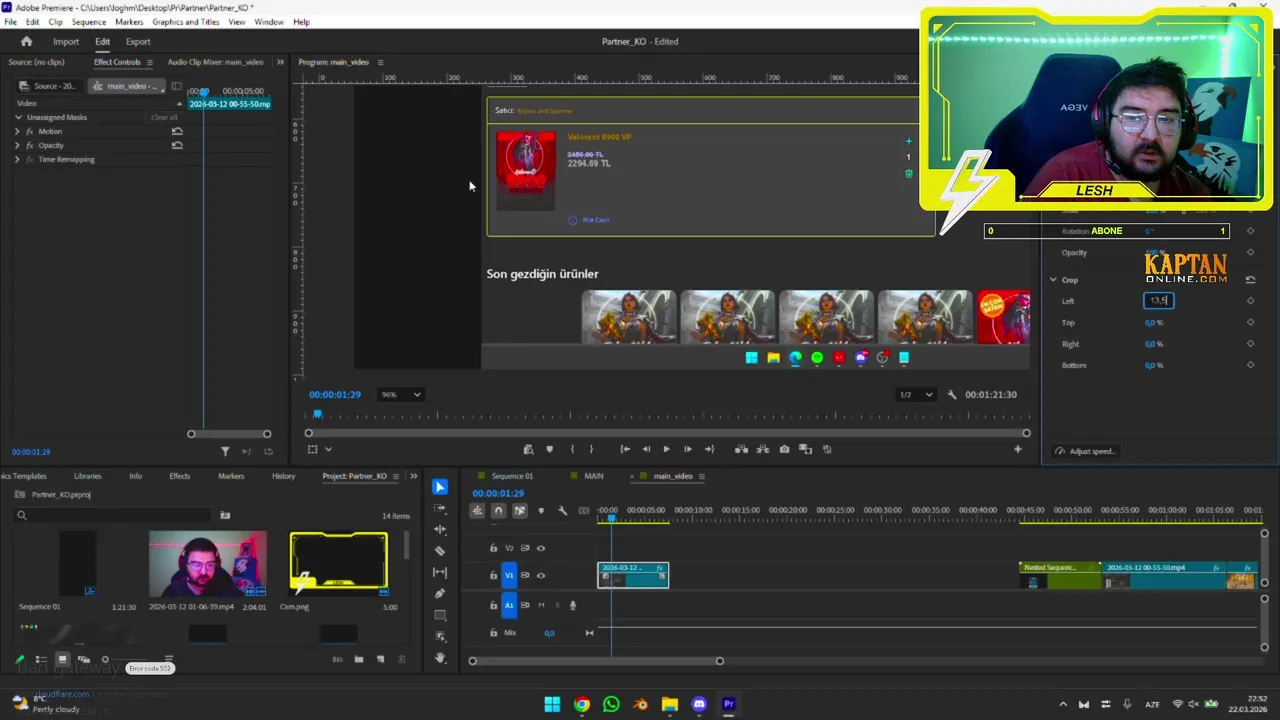Click Clear all for unassigned masks
This screenshot has width=1280, height=720.
coord(164,117)
